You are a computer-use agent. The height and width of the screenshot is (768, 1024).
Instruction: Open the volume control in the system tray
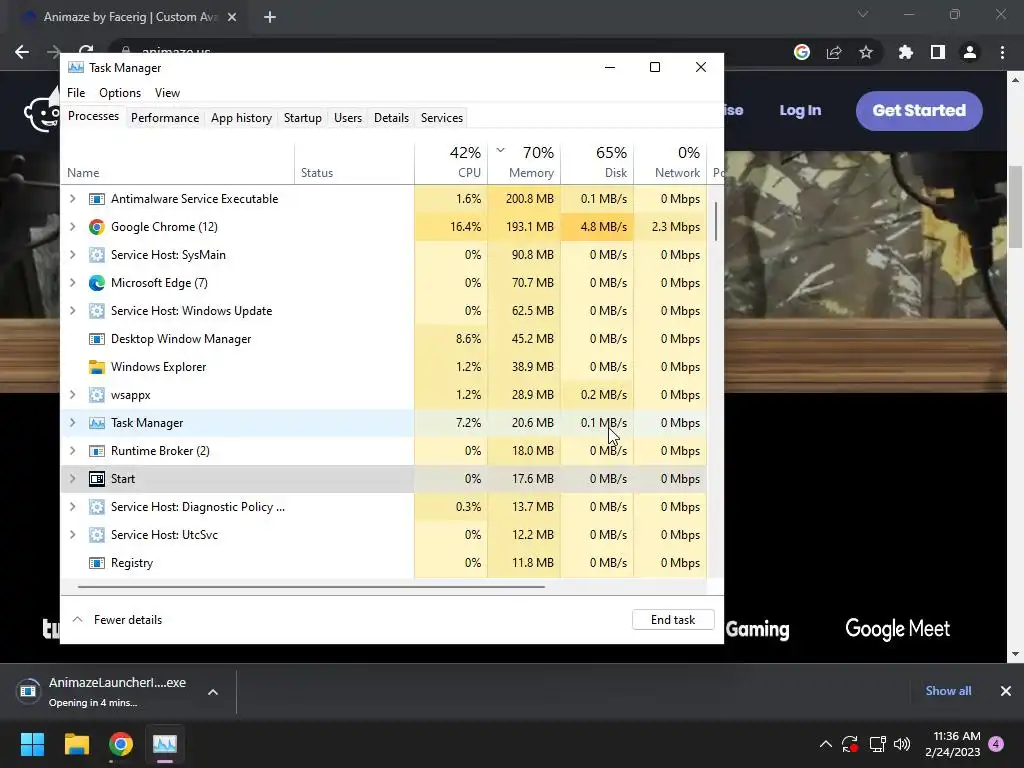[x=902, y=744]
